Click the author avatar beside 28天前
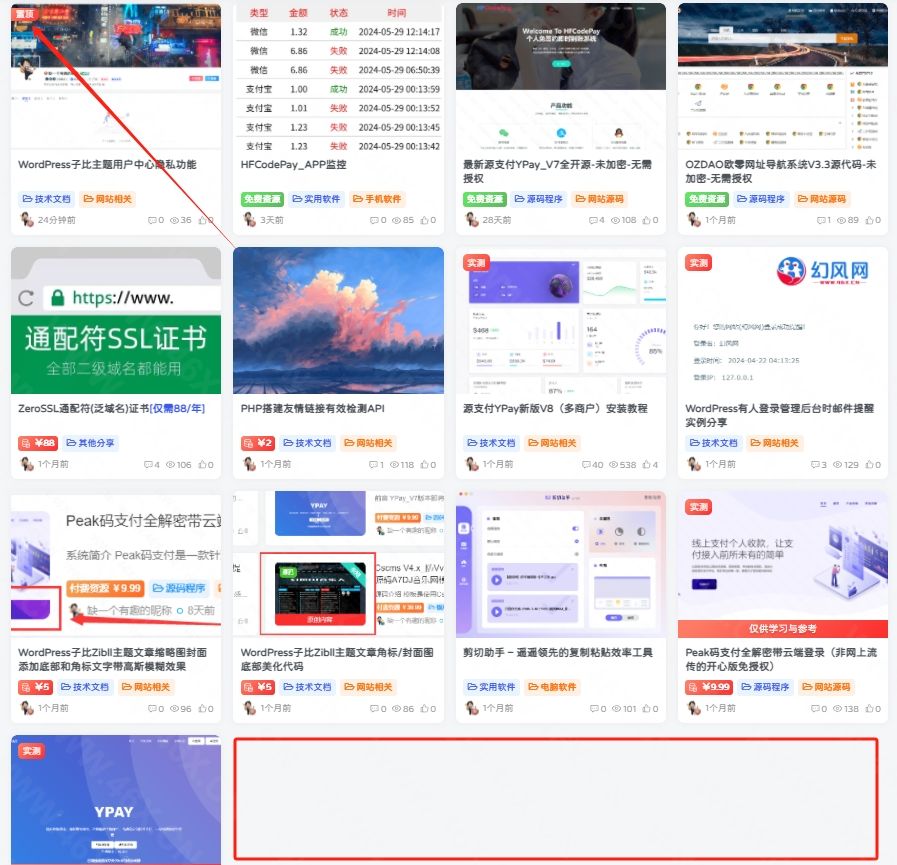 pos(472,219)
